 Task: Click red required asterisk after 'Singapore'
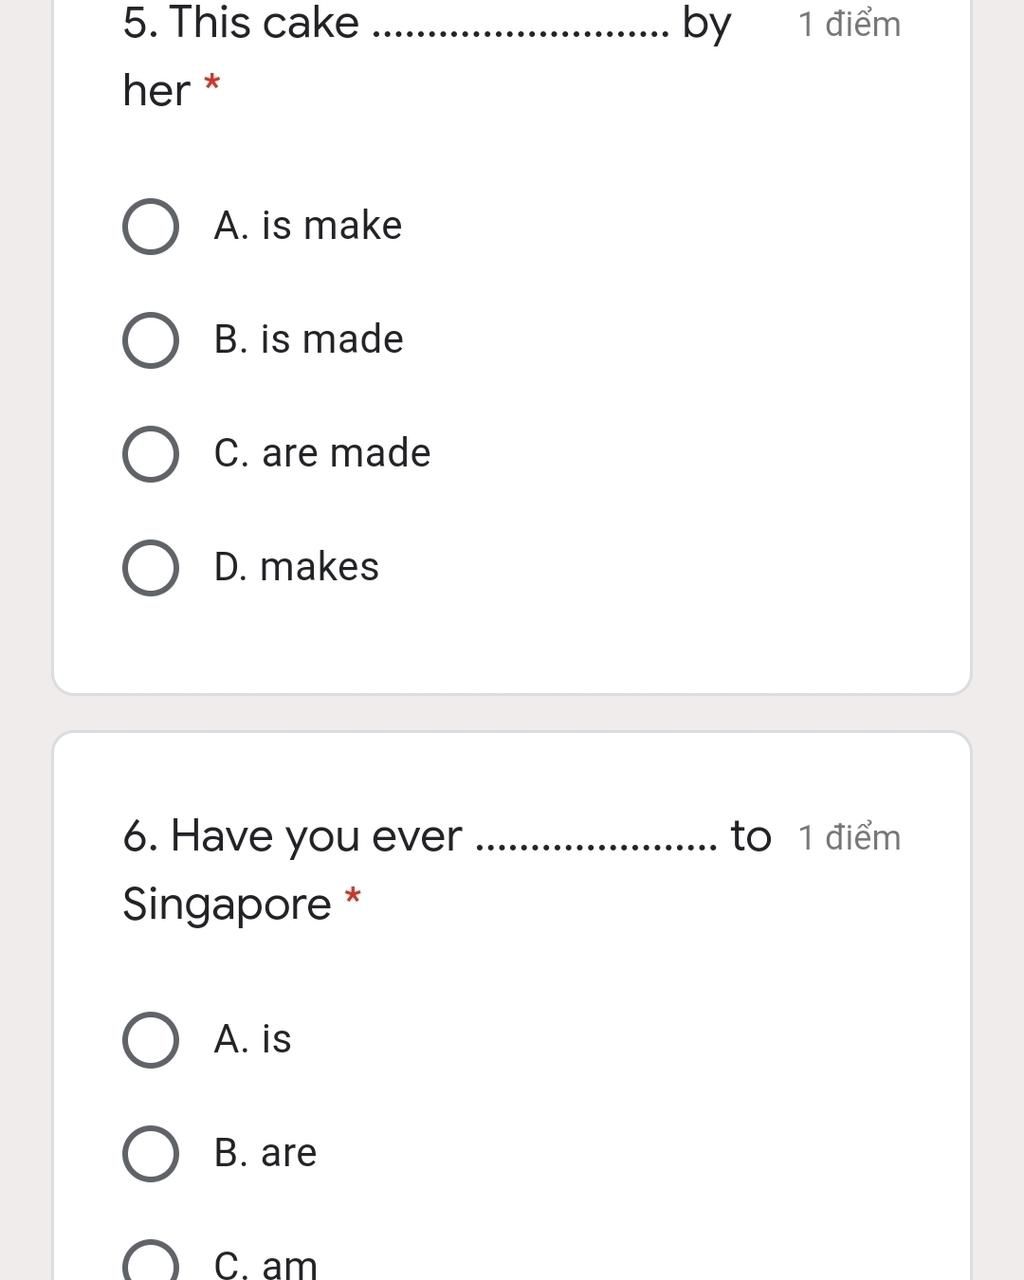pyautogui.click(x=352, y=898)
